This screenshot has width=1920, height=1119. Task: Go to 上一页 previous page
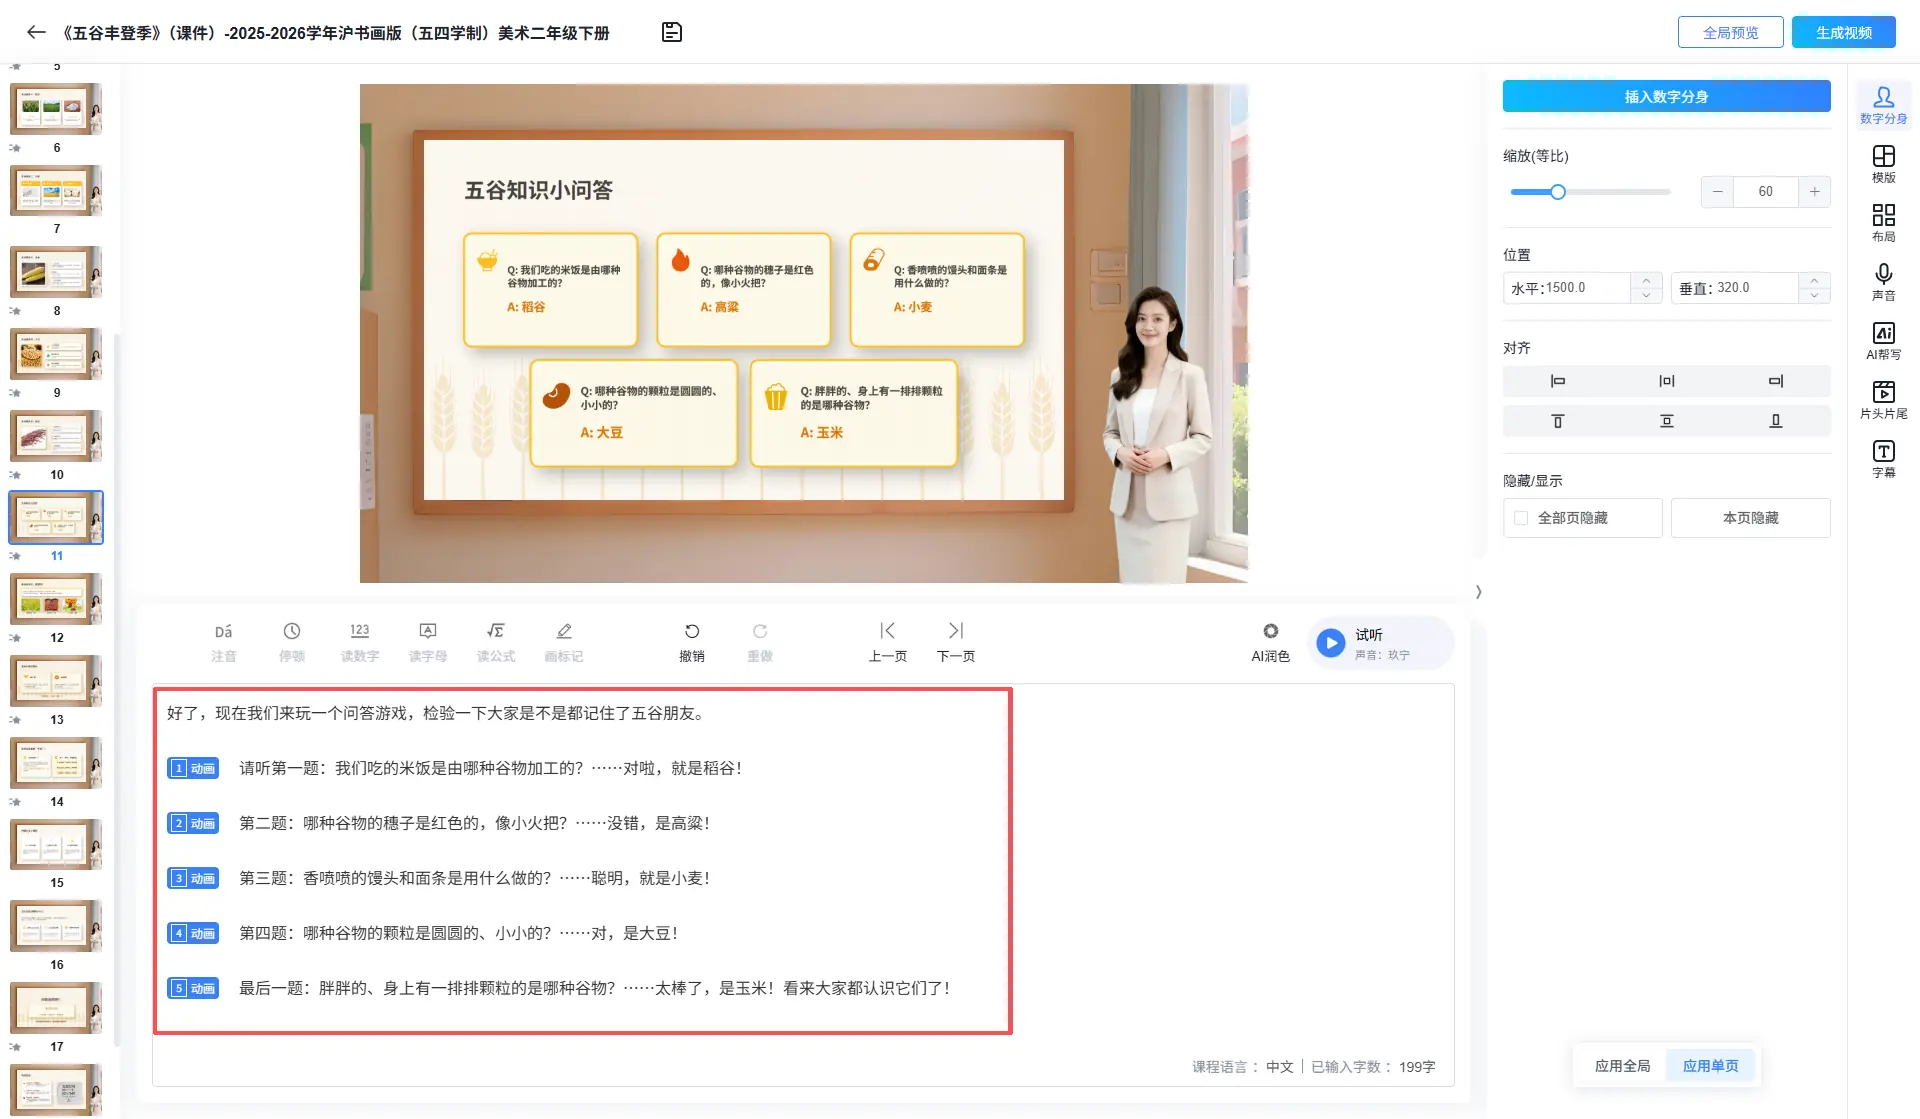point(888,642)
